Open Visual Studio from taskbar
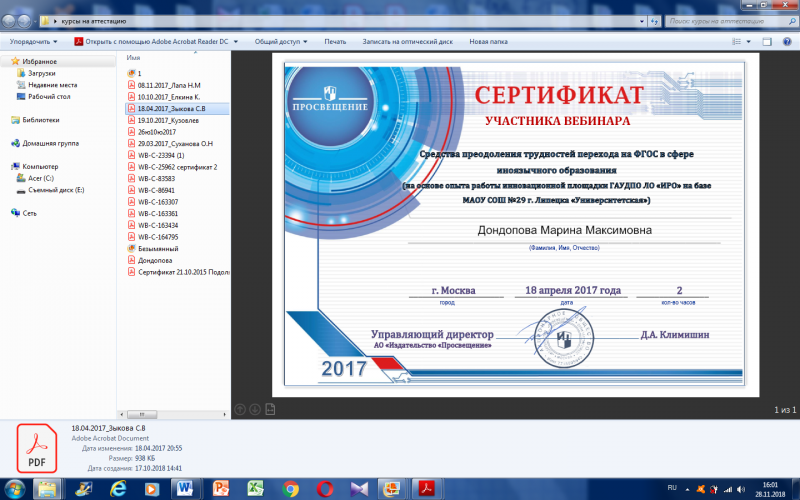Screen dimensions: 800x500 coord(359,489)
